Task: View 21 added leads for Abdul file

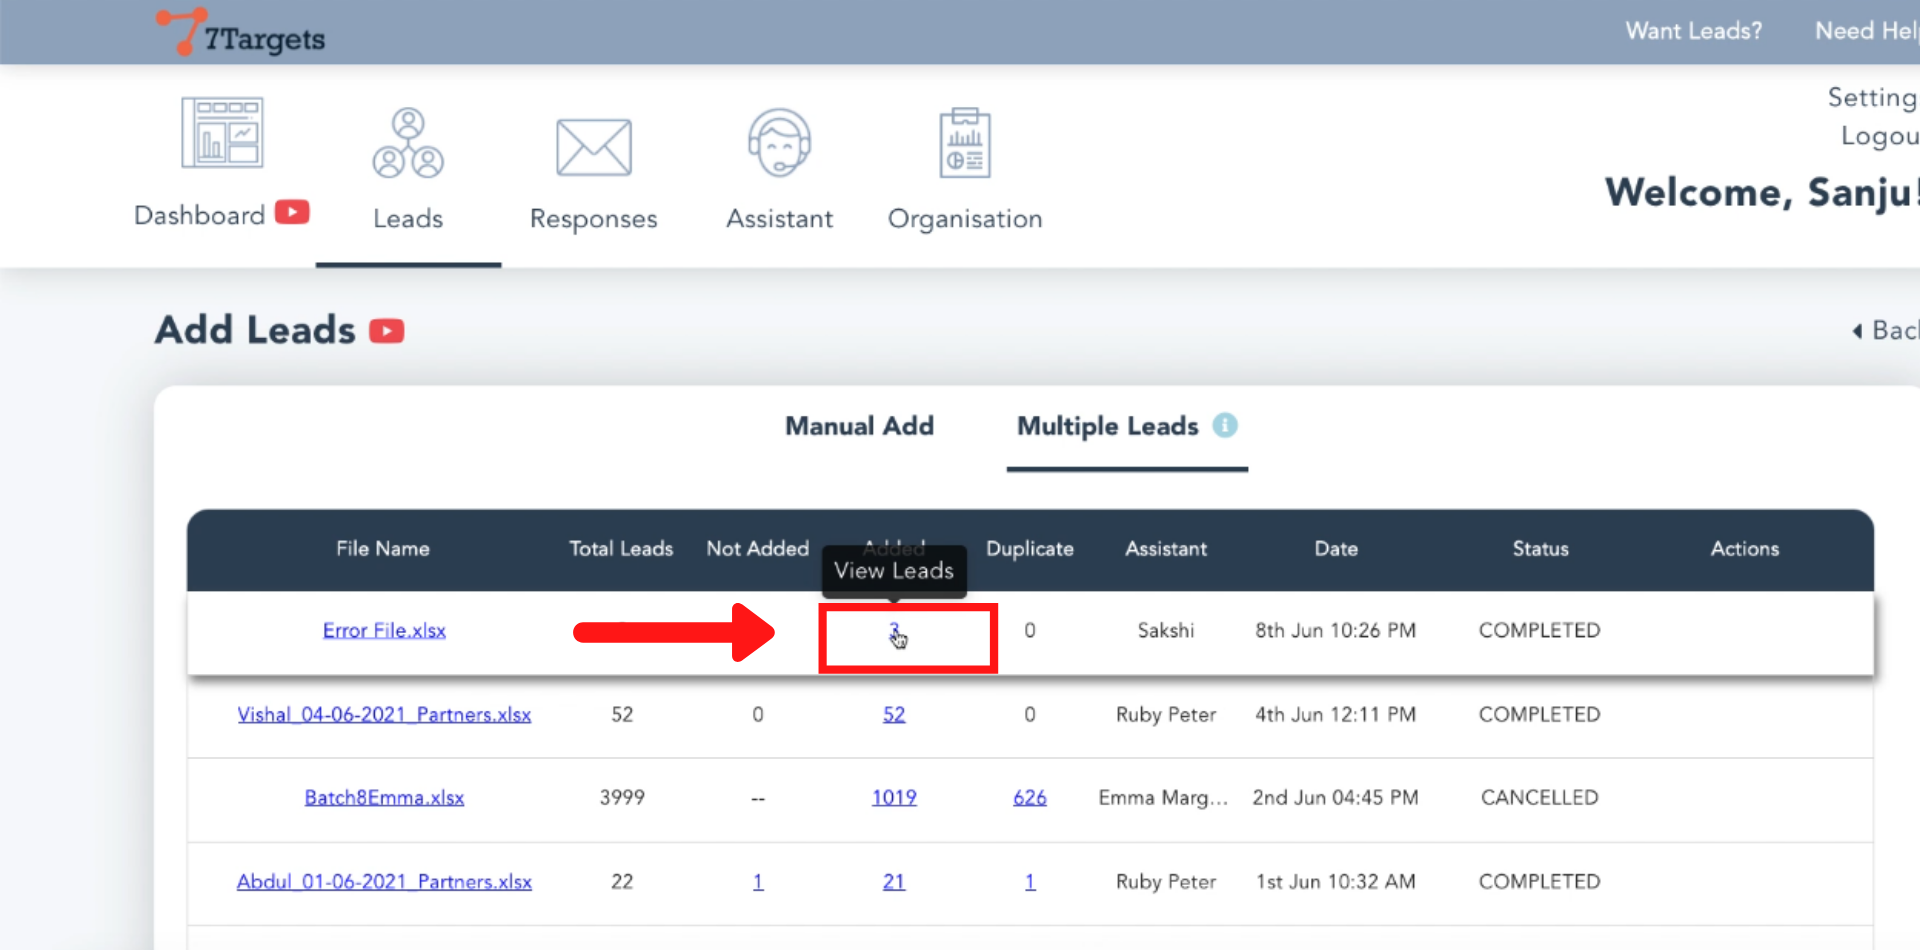Action: pos(894,882)
